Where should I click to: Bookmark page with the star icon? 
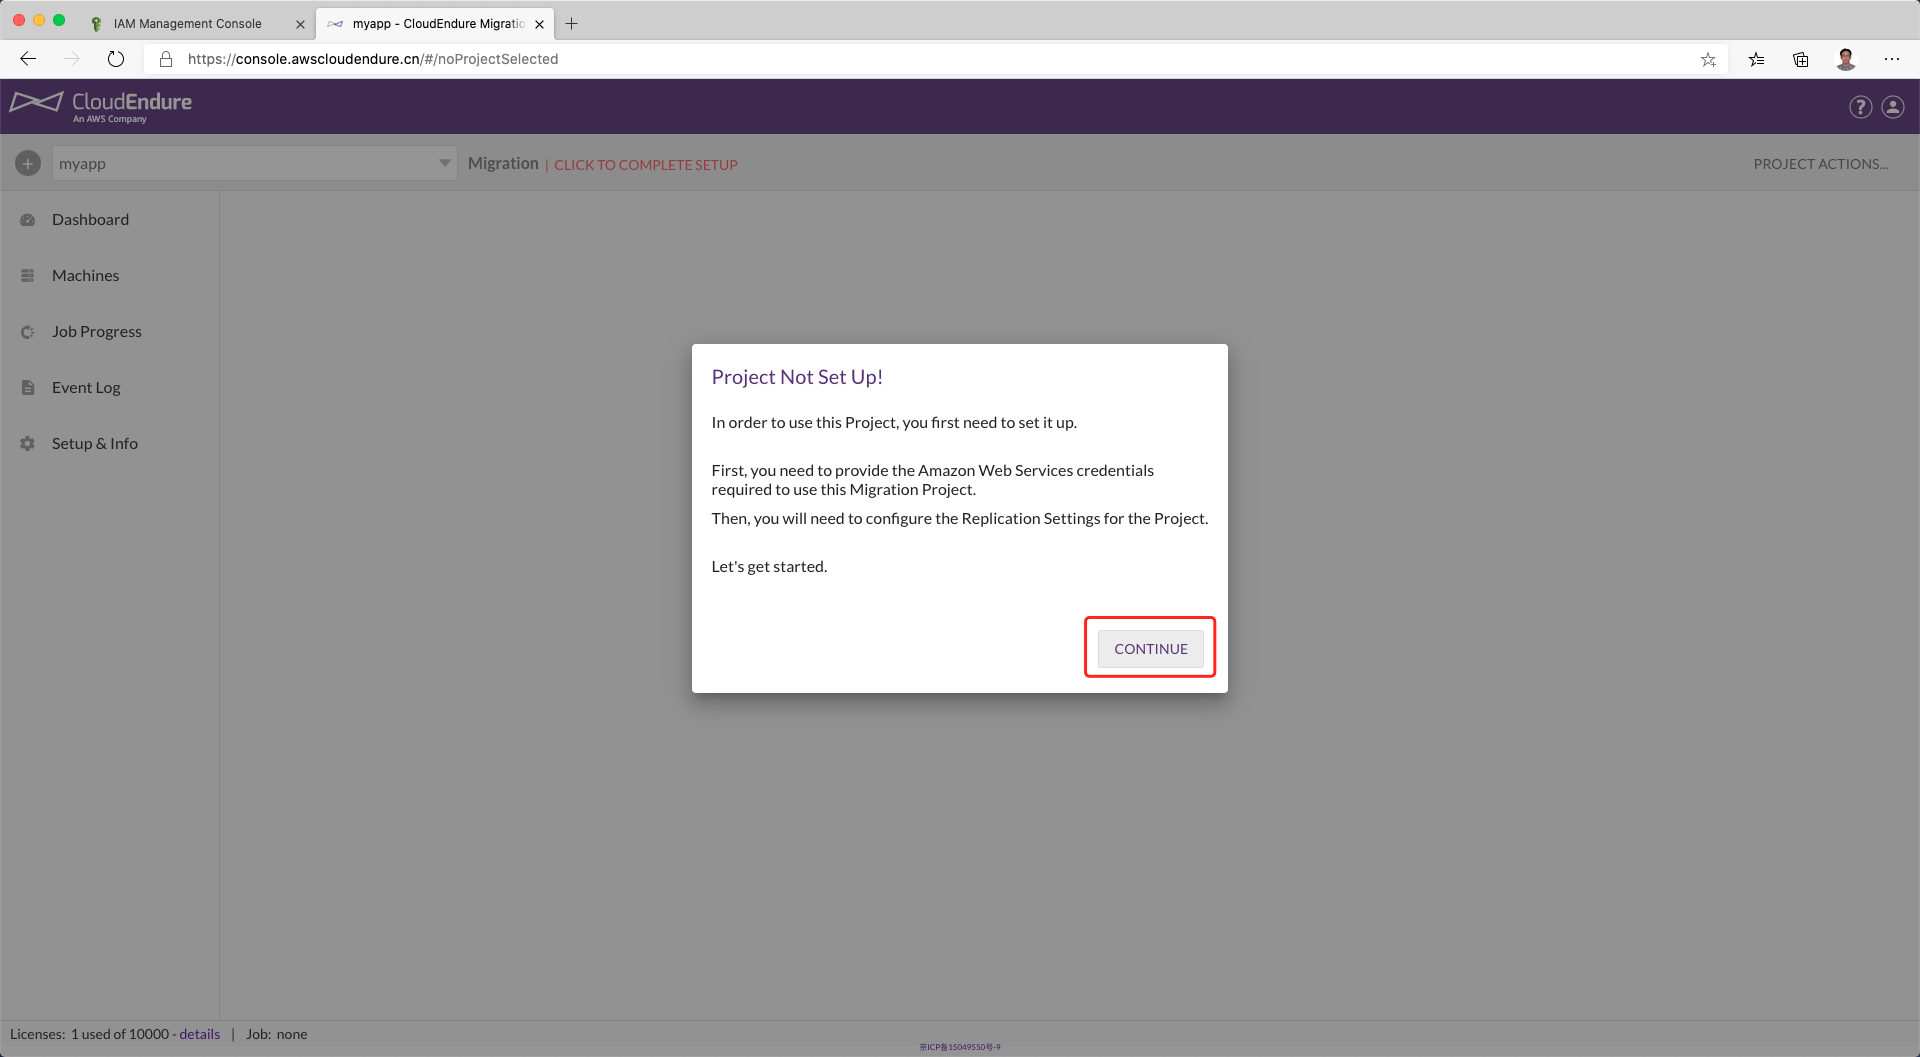click(x=1708, y=59)
